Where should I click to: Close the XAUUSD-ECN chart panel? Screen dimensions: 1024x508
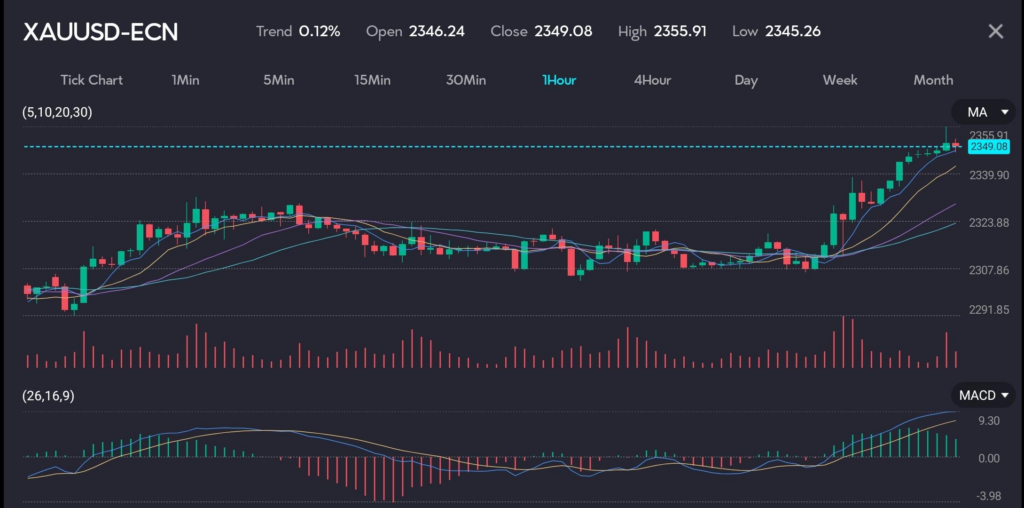click(x=995, y=31)
